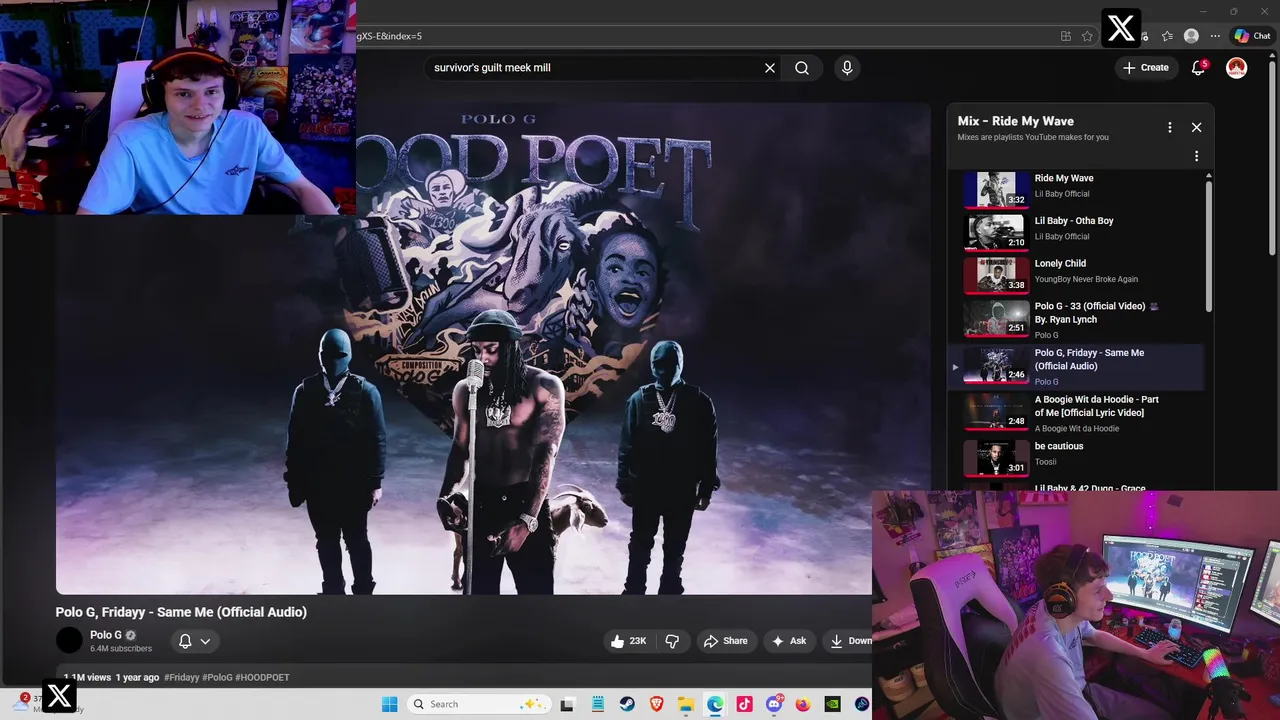This screenshot has height=720, width=1280.
Task: Close the Mix - Ride My Wave panel
Action: (1196, 127)
